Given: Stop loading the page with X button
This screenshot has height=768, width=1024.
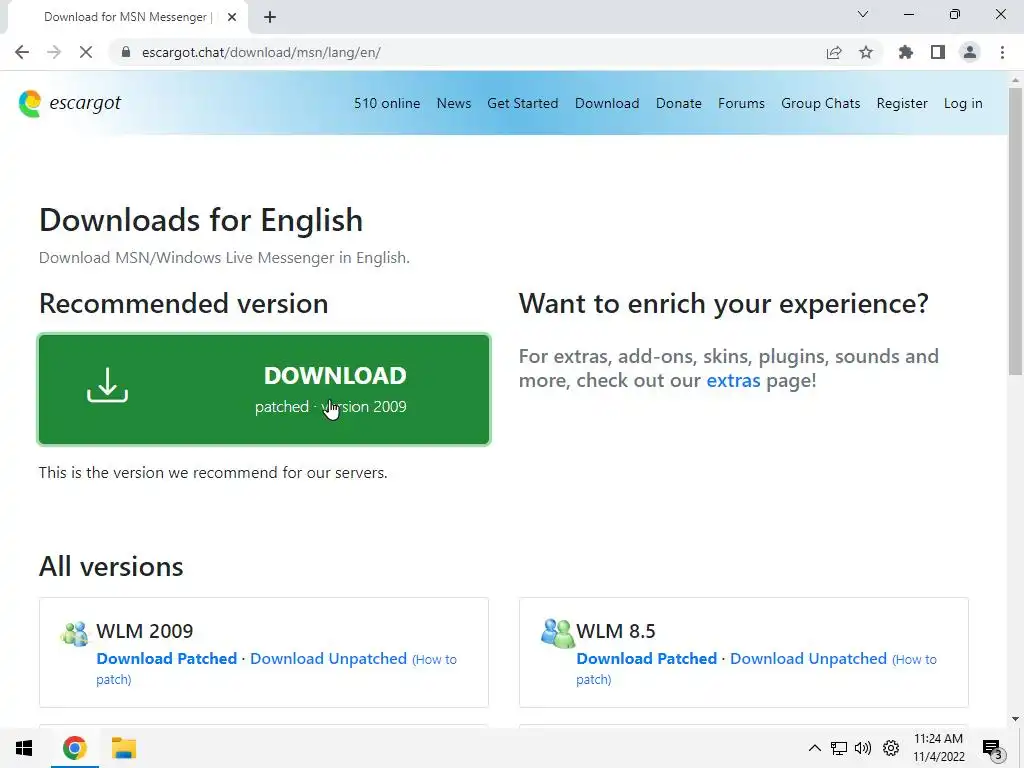Looking at the screenshot, I should pyautogui.click(x=86, y=52).
